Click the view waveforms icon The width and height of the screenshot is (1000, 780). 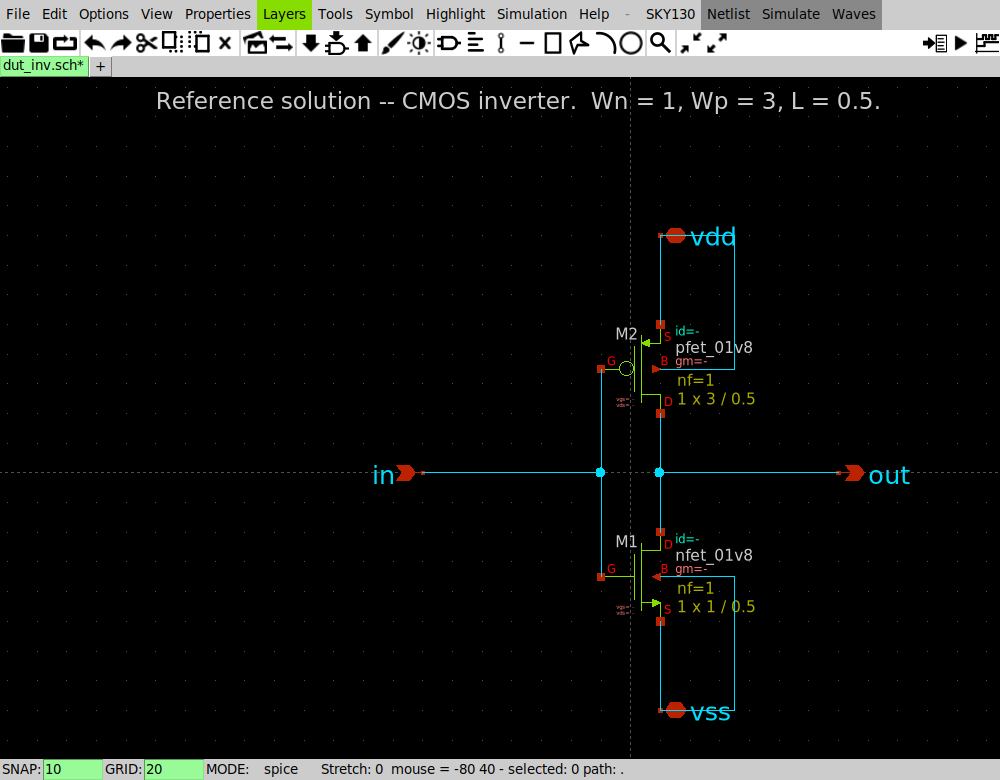[987, 43]
